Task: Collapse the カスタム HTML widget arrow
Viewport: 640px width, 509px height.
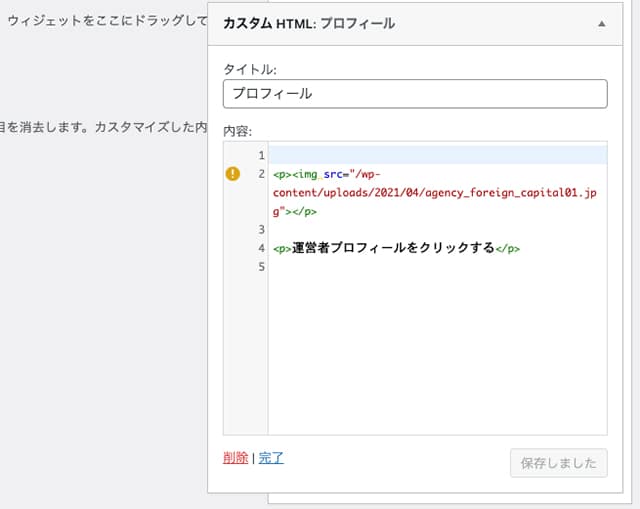Action: click(601, 24)
